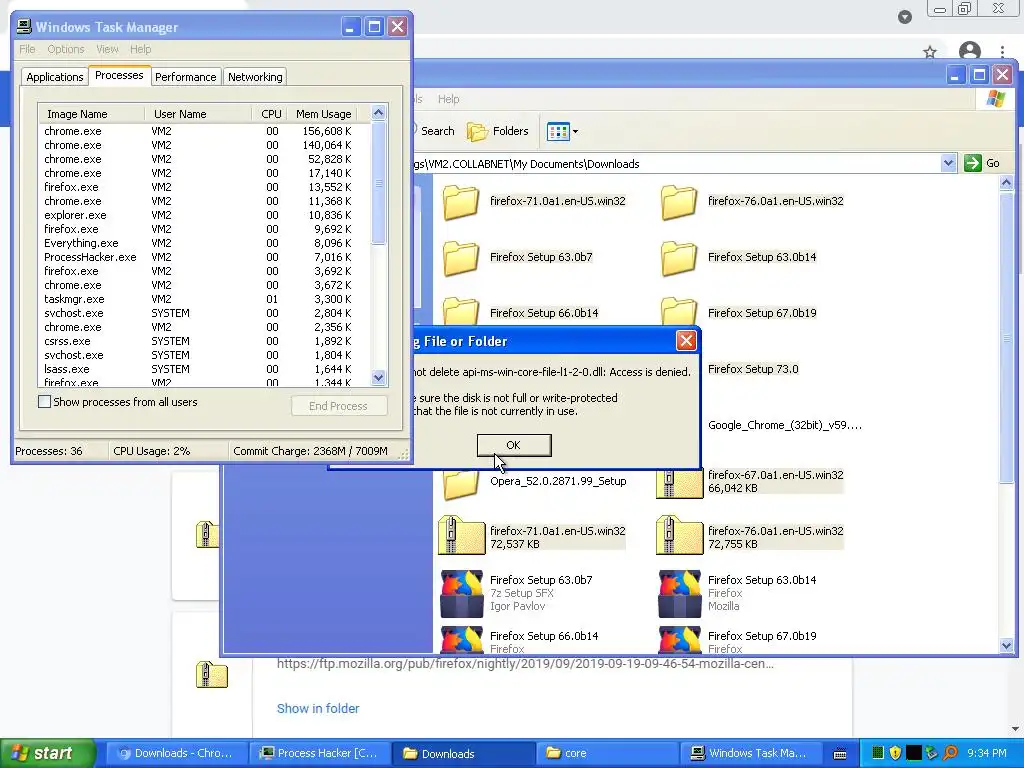Viewport: 1024px width, 768px height.
Task: Select the explorer.exe process row
Action: [204, 216]
